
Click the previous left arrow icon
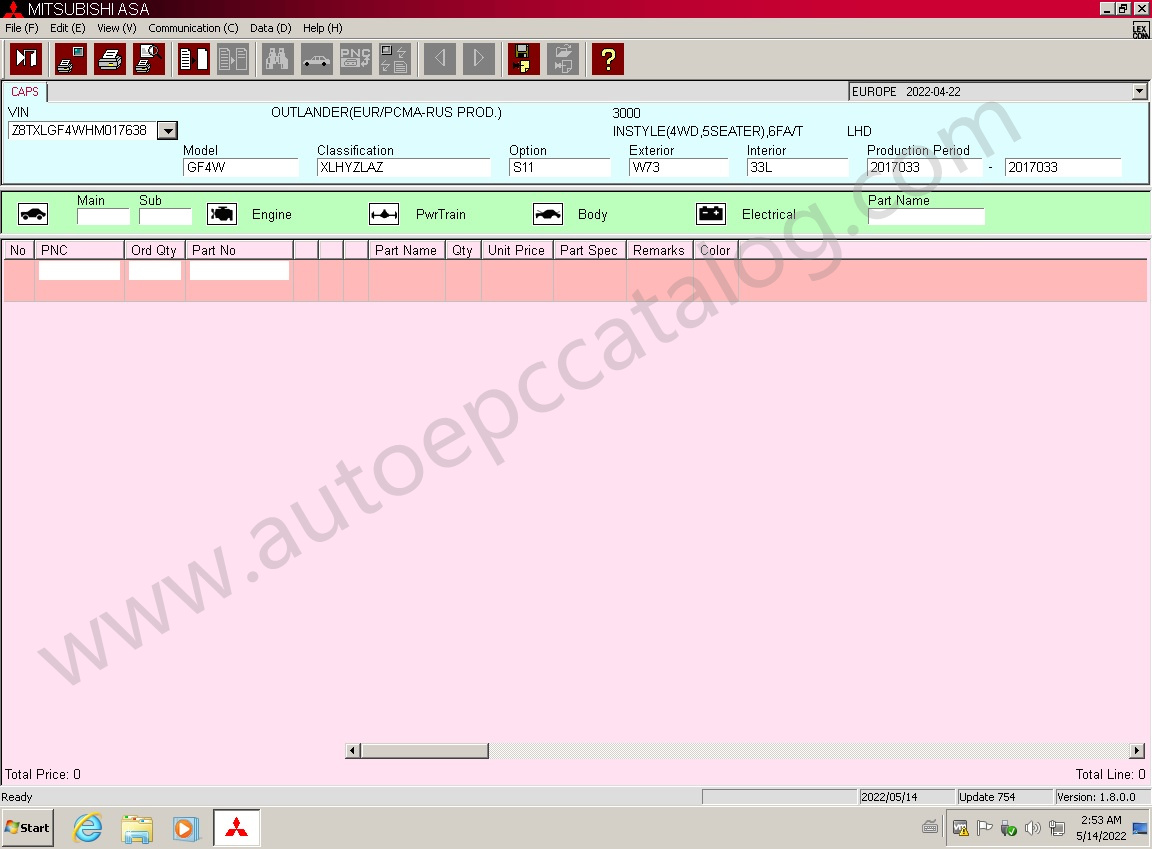[x=440, y=59]
